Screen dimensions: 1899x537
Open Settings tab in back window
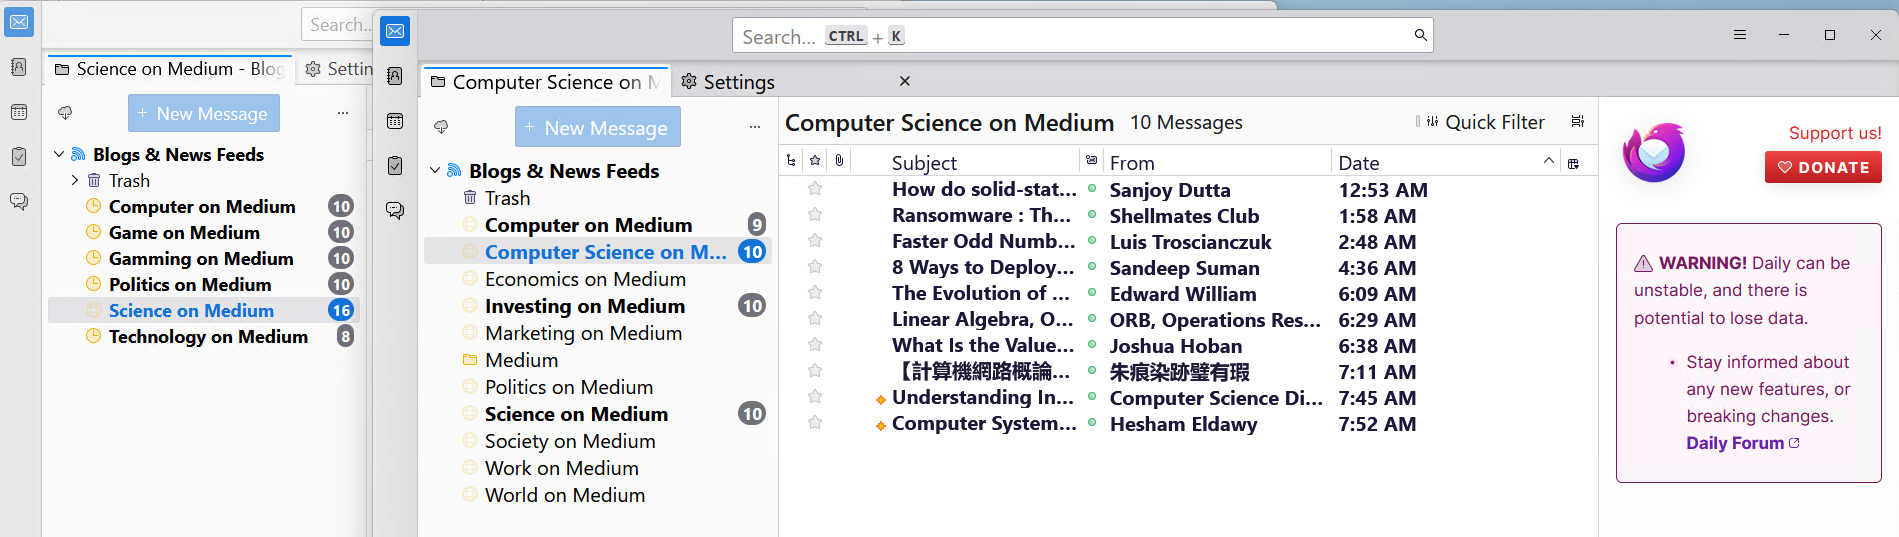pos(339,69)
